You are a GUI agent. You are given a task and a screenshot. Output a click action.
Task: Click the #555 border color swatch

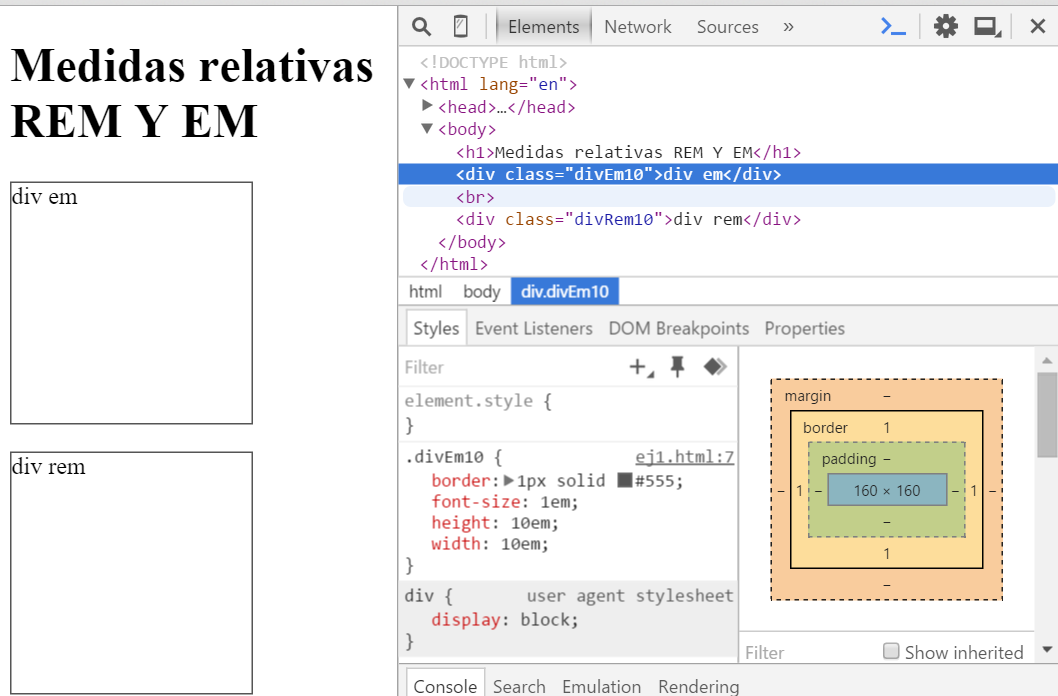[x=625, y=480]
